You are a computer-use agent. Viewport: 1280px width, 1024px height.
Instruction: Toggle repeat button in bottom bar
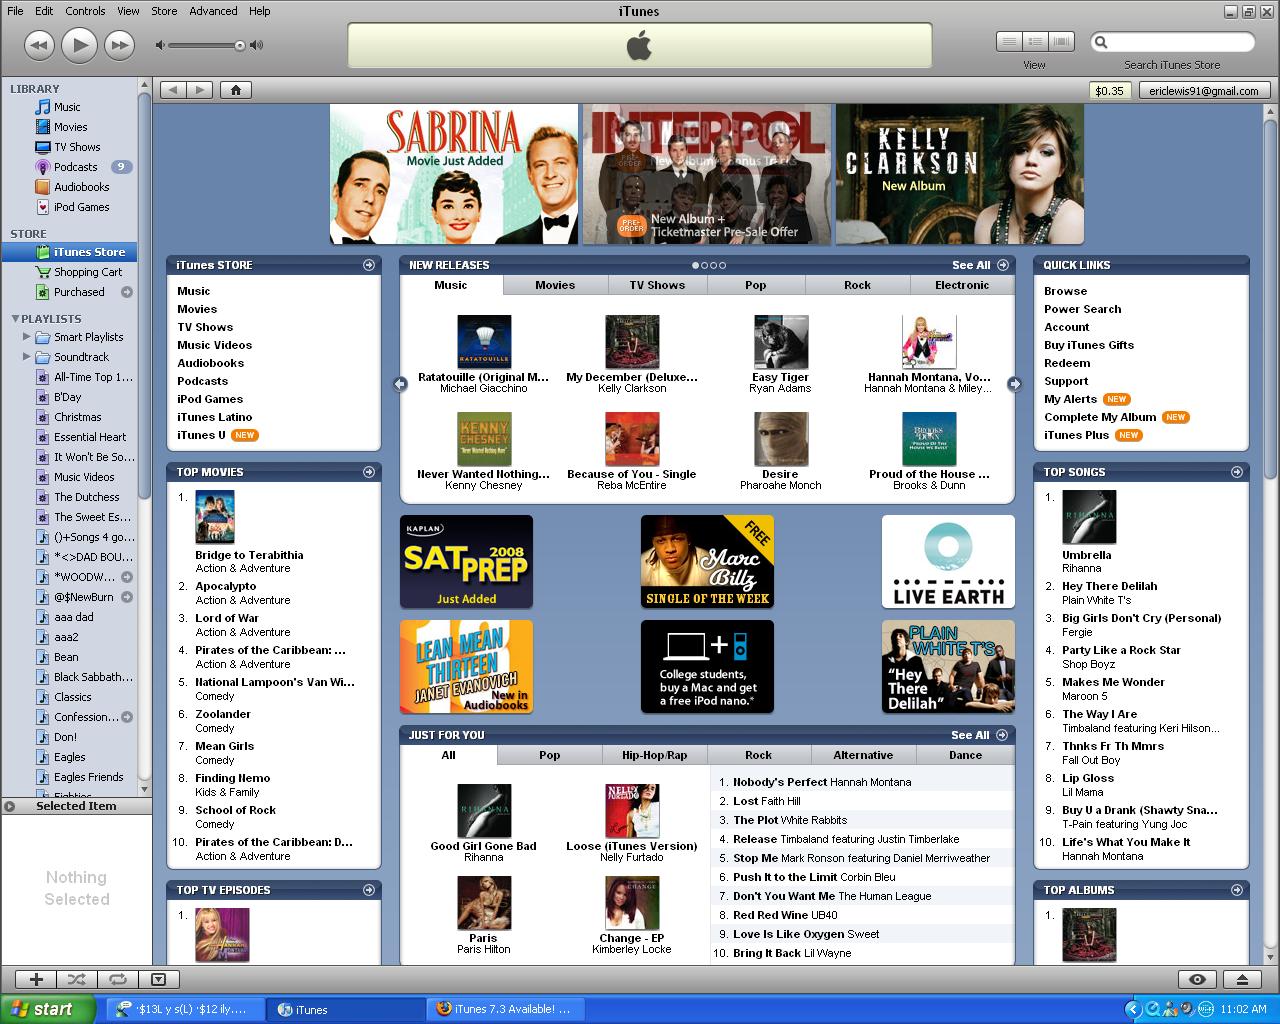pyautogui.click(x=117, y=979)
